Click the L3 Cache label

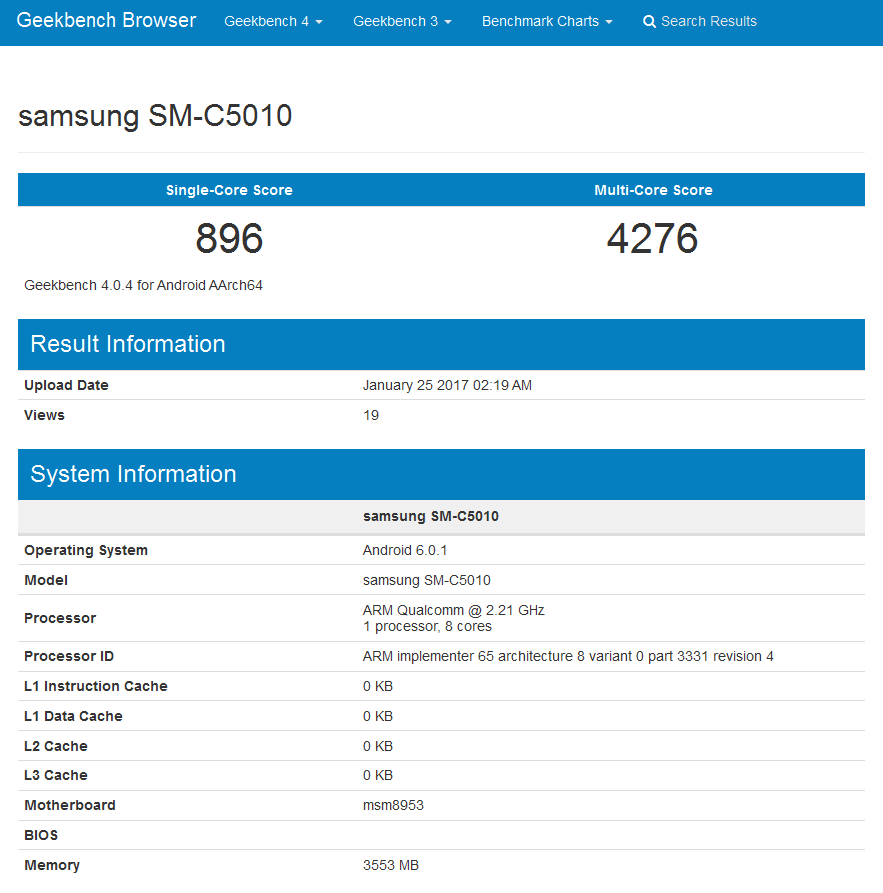56,775
